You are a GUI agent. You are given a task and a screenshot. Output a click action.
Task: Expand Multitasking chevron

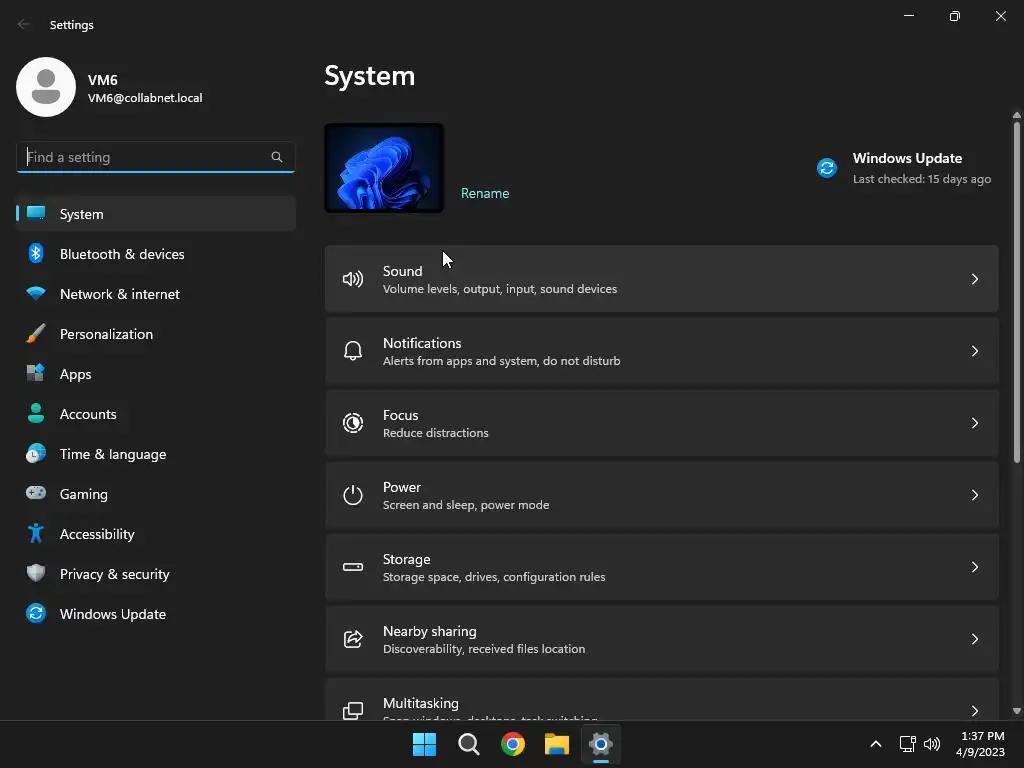(974, 711)
